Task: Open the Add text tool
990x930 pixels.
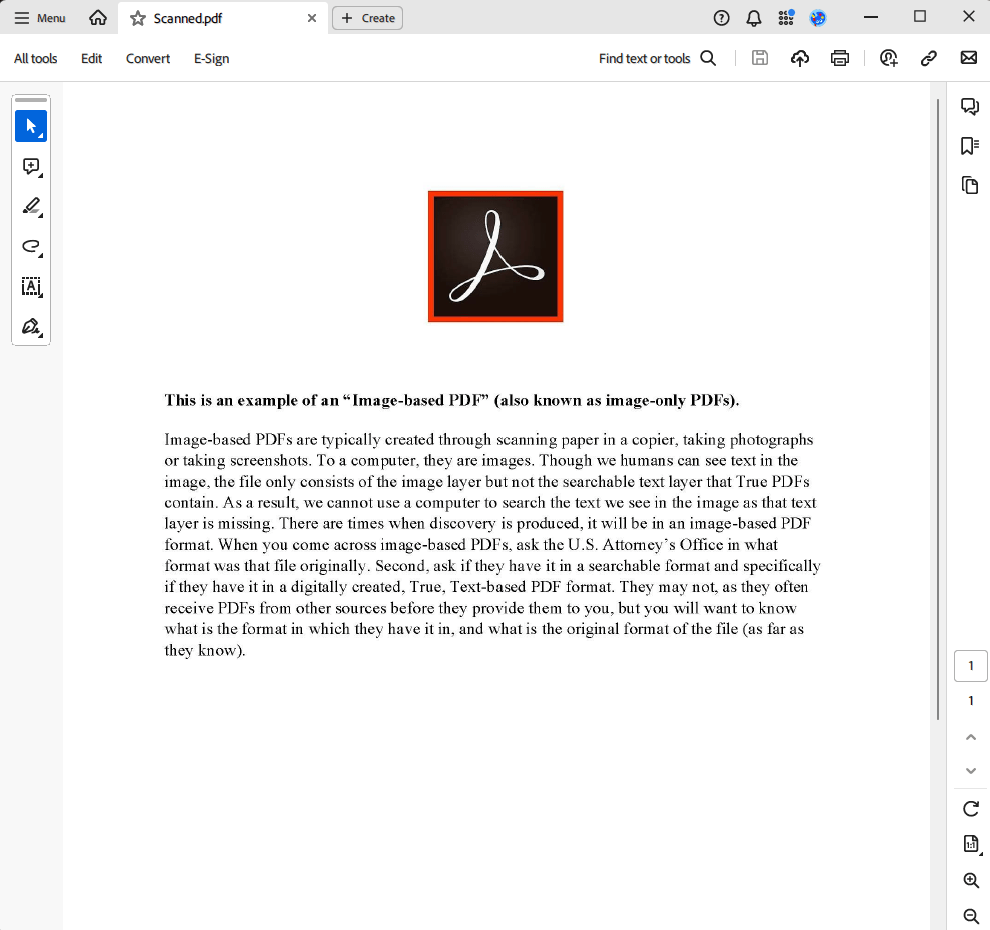Action: 31,287
